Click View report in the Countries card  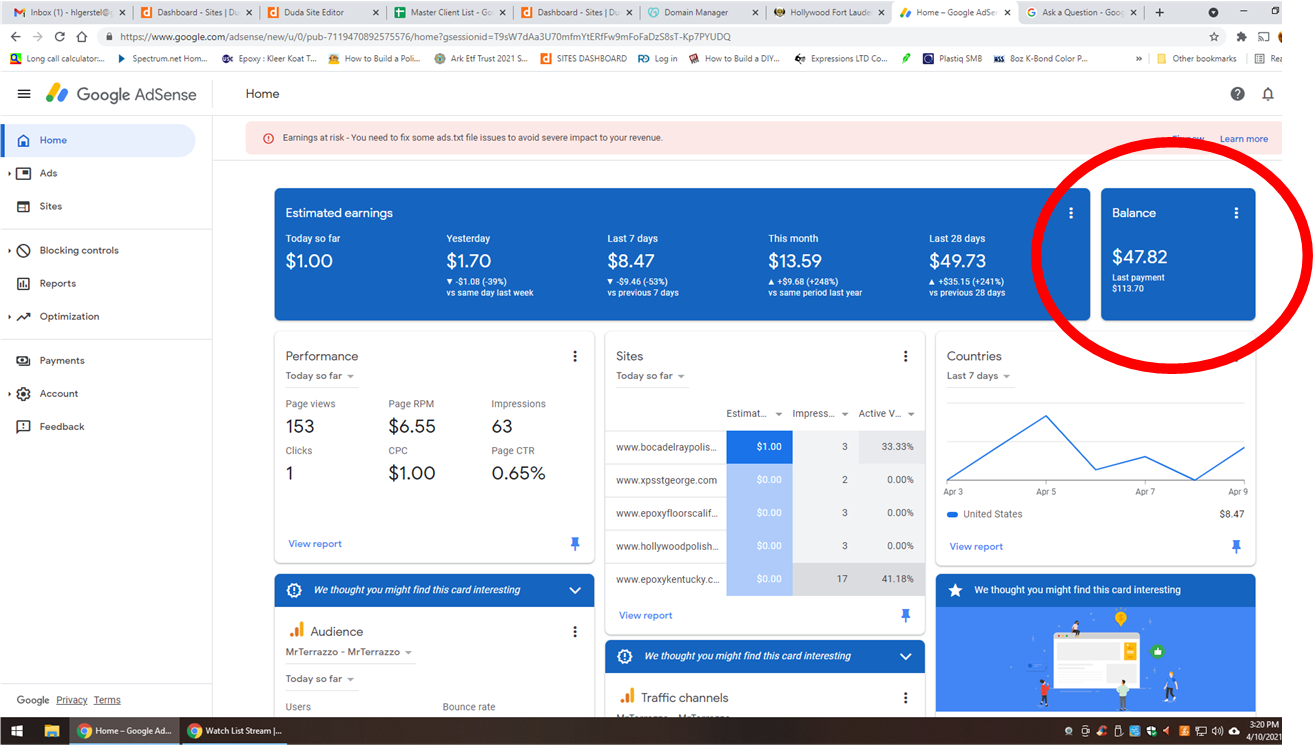tap(976, 547)
